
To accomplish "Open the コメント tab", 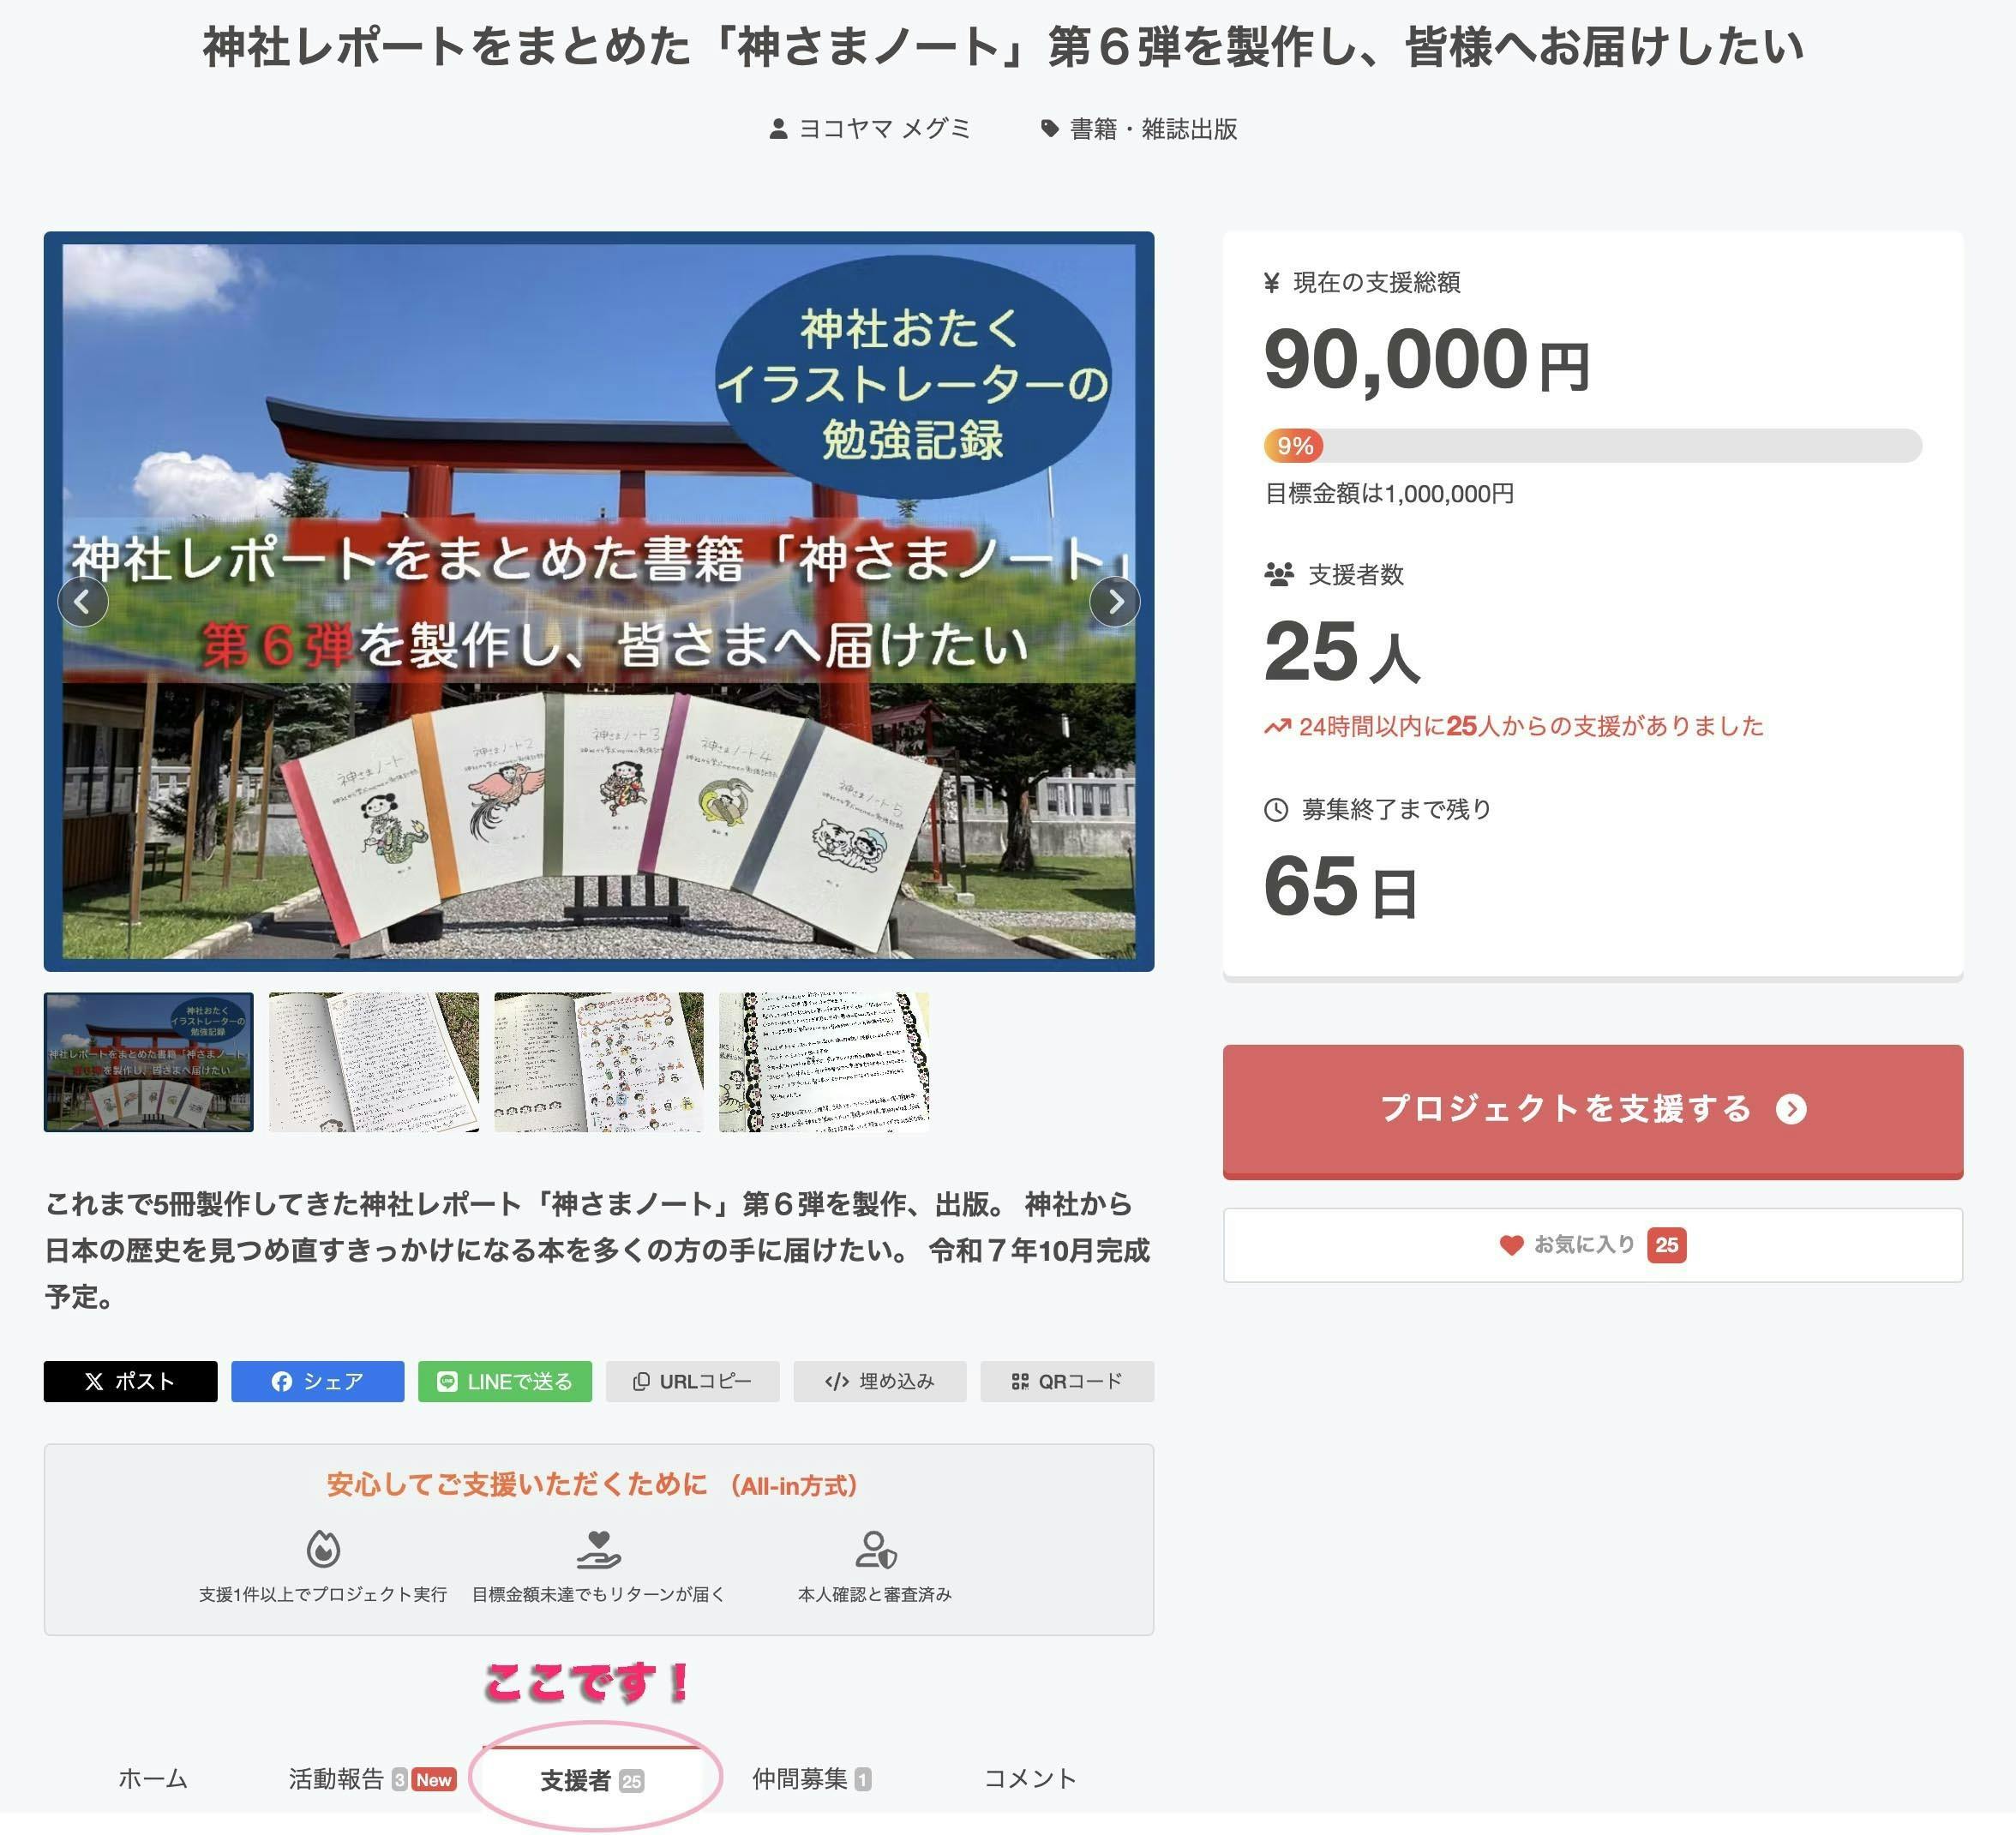I will [x=1030, y=1779].
